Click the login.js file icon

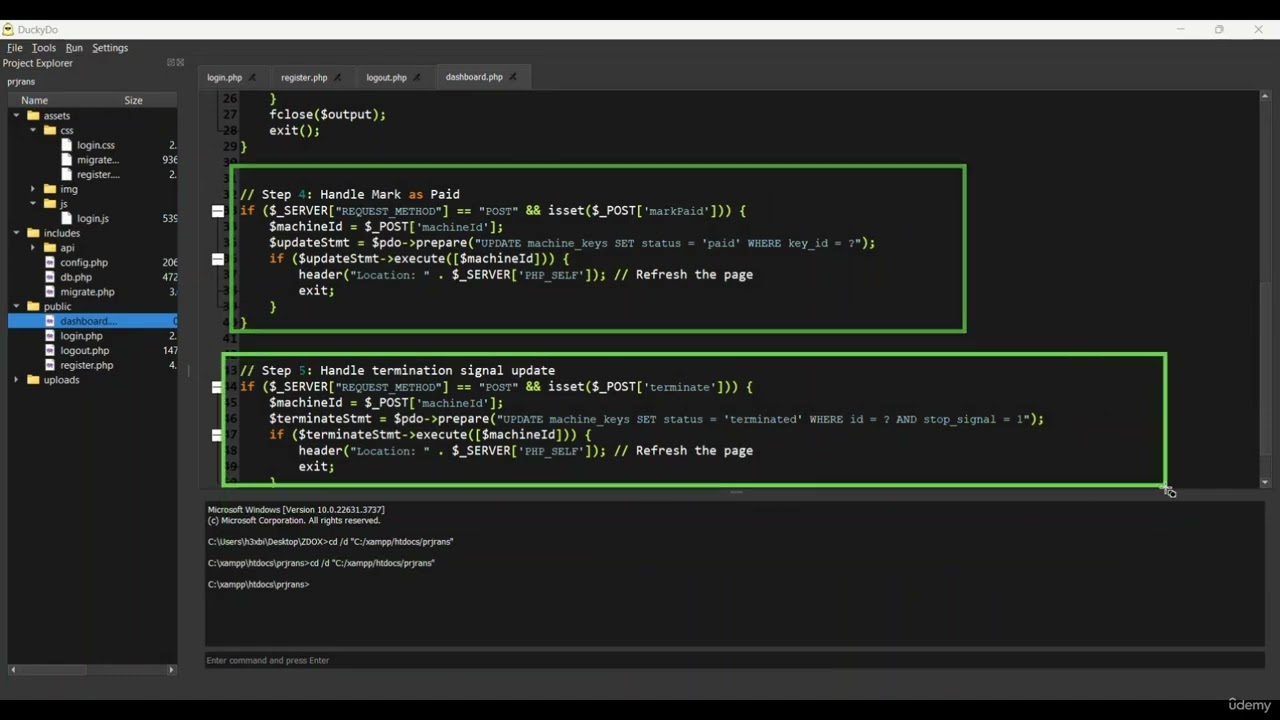tap(67, 218)
